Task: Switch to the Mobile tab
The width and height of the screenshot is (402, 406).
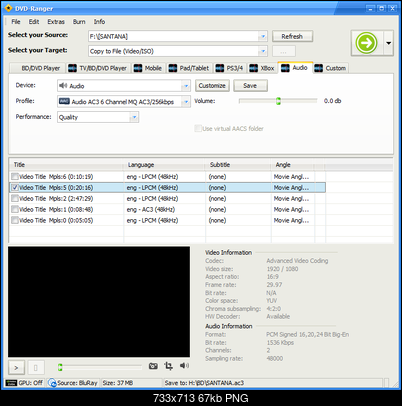Action: [x=148, y=68]
